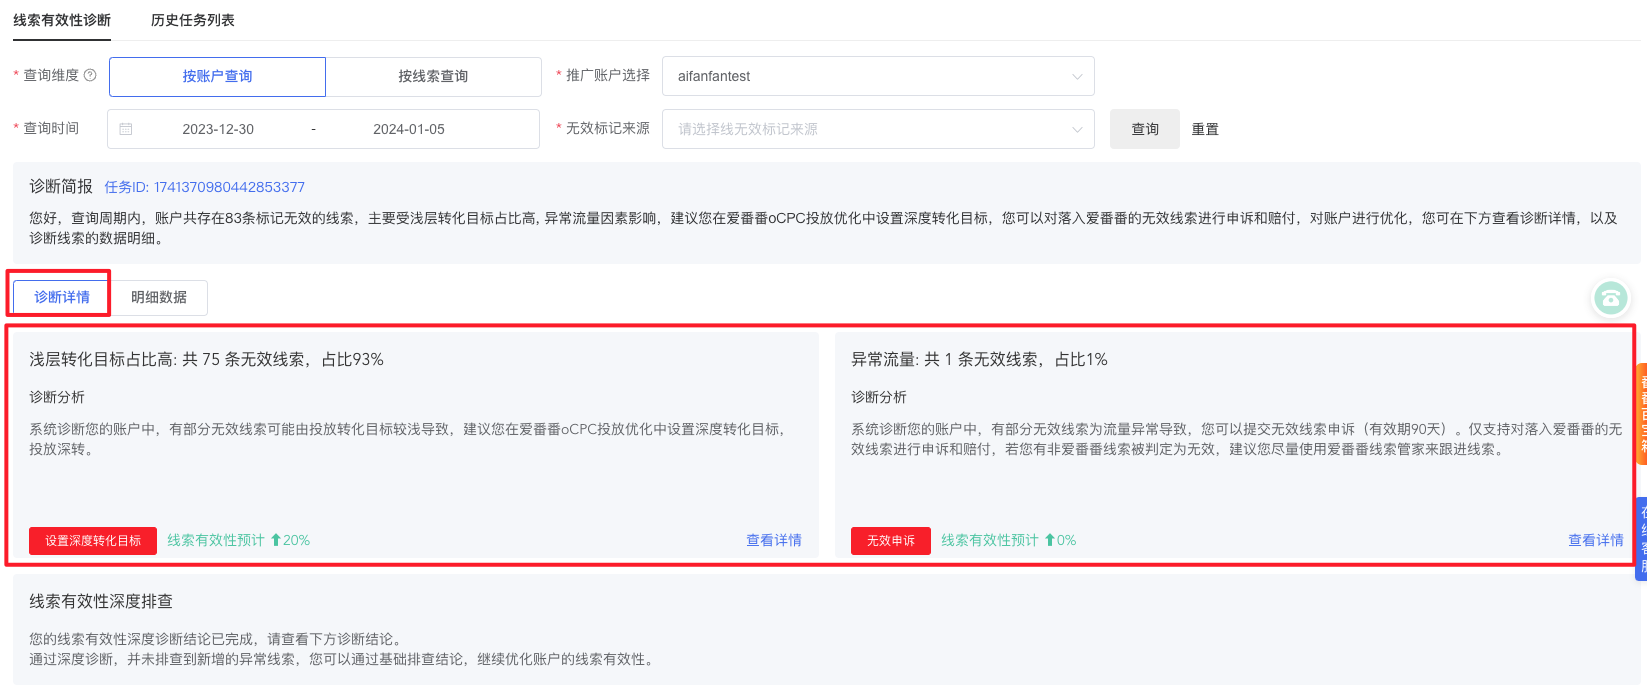
Task: Switch to the 历史任务列表 tab
Action: [x=192, y=20]
